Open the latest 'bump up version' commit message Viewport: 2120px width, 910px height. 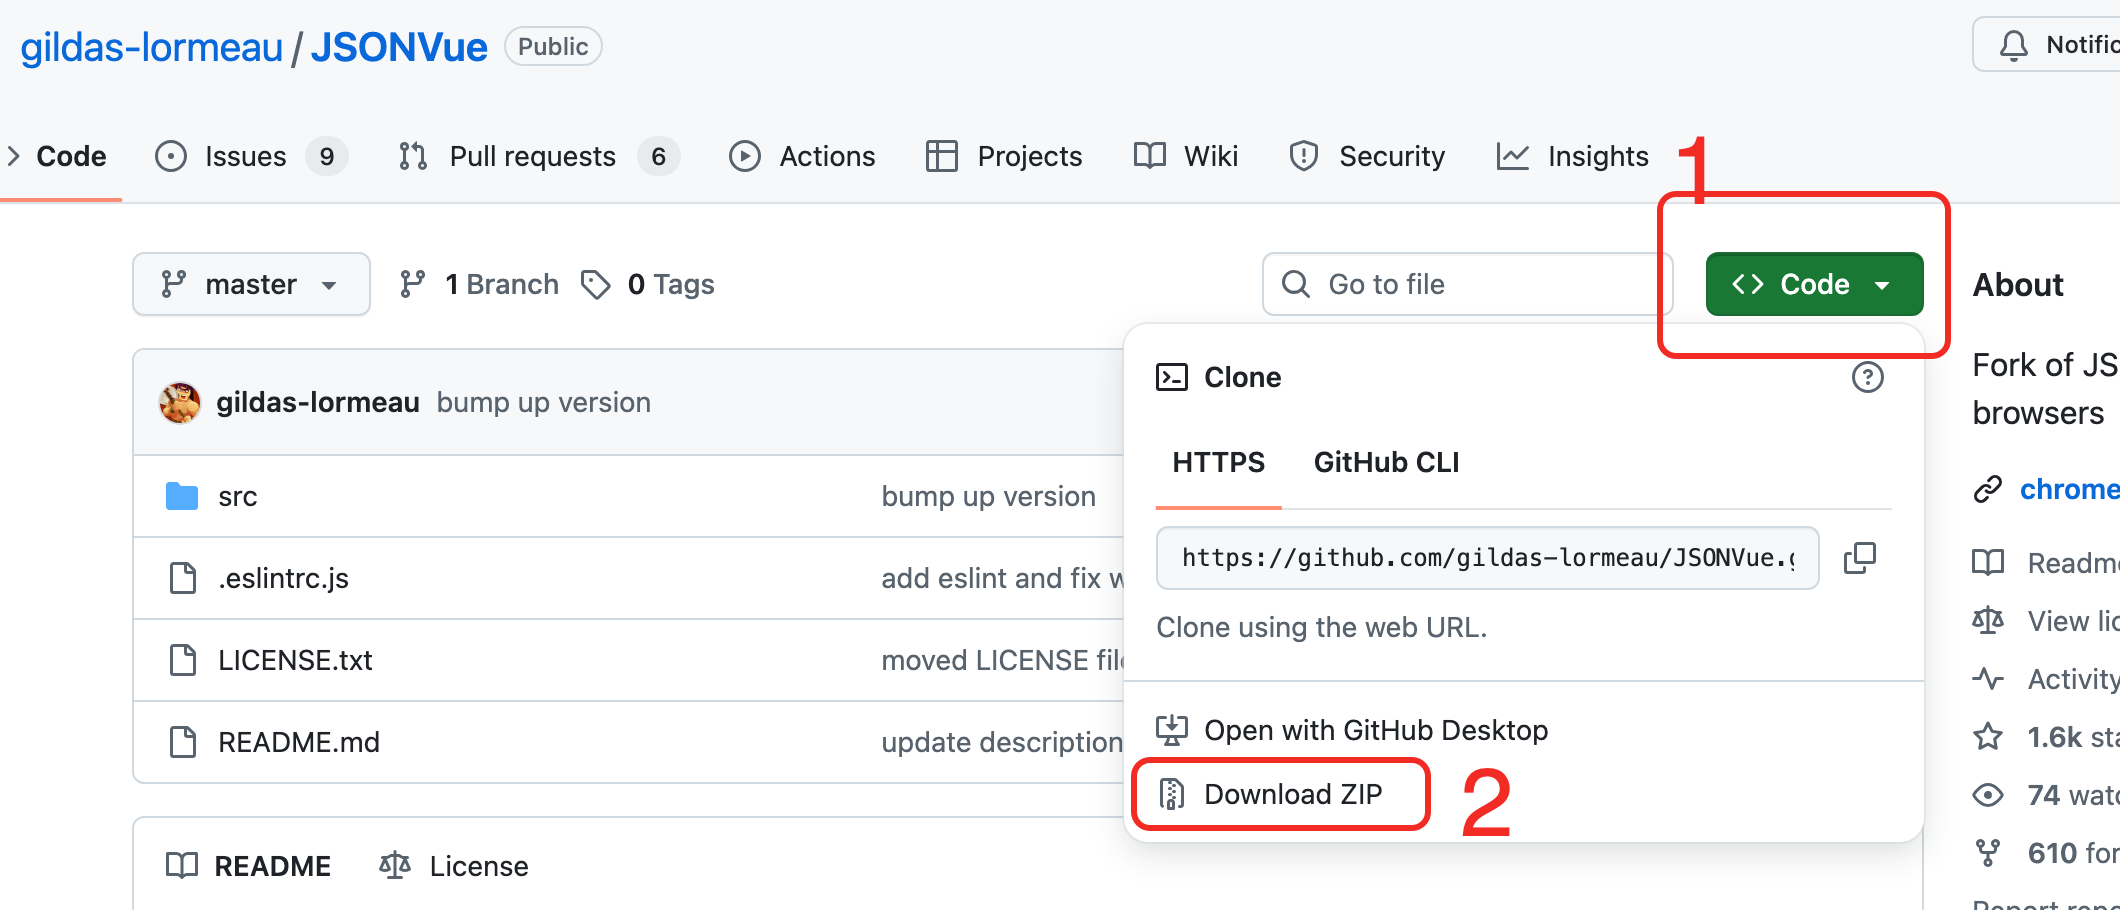point(544,402)
